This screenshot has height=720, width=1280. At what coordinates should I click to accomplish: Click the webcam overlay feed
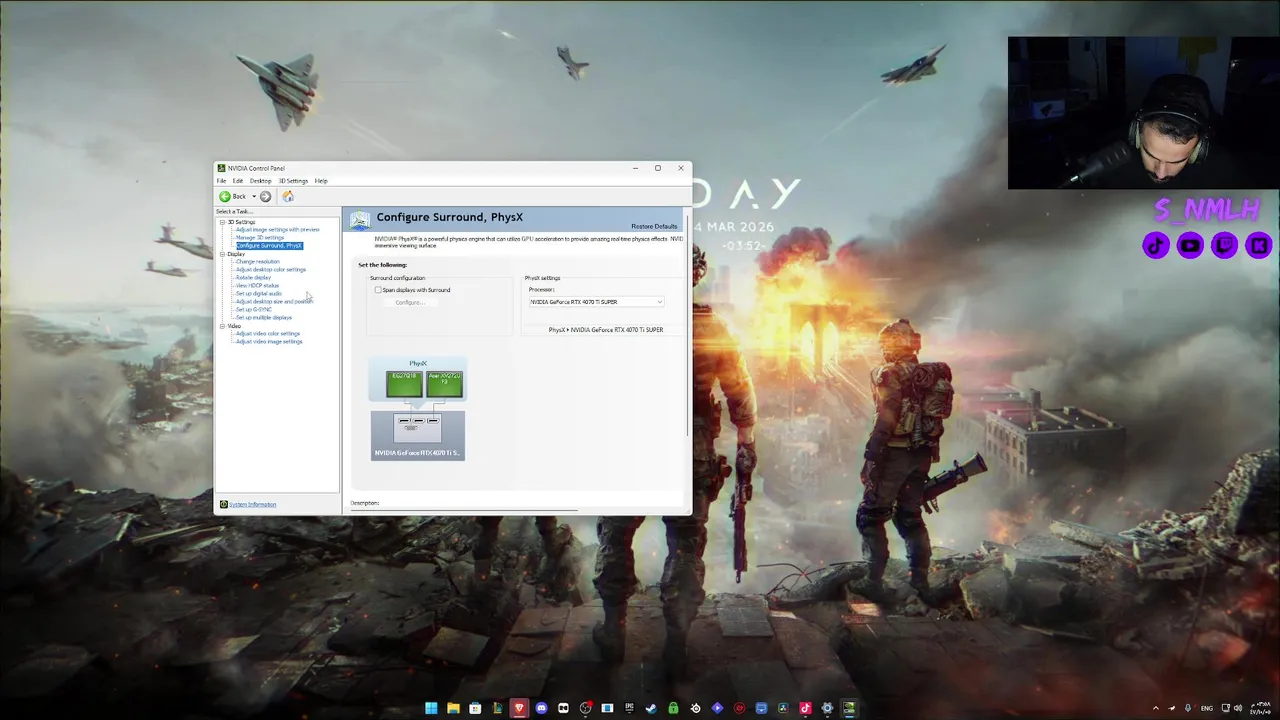[x=1143, y=113]
